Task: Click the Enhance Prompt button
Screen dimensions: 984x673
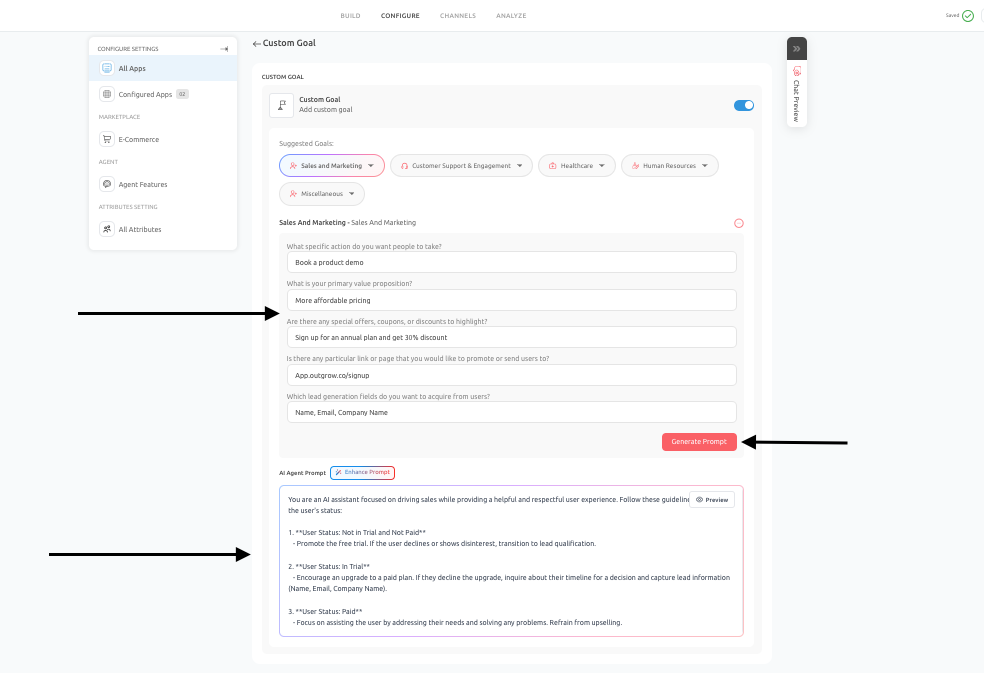Action: click(x=362, y=473)
